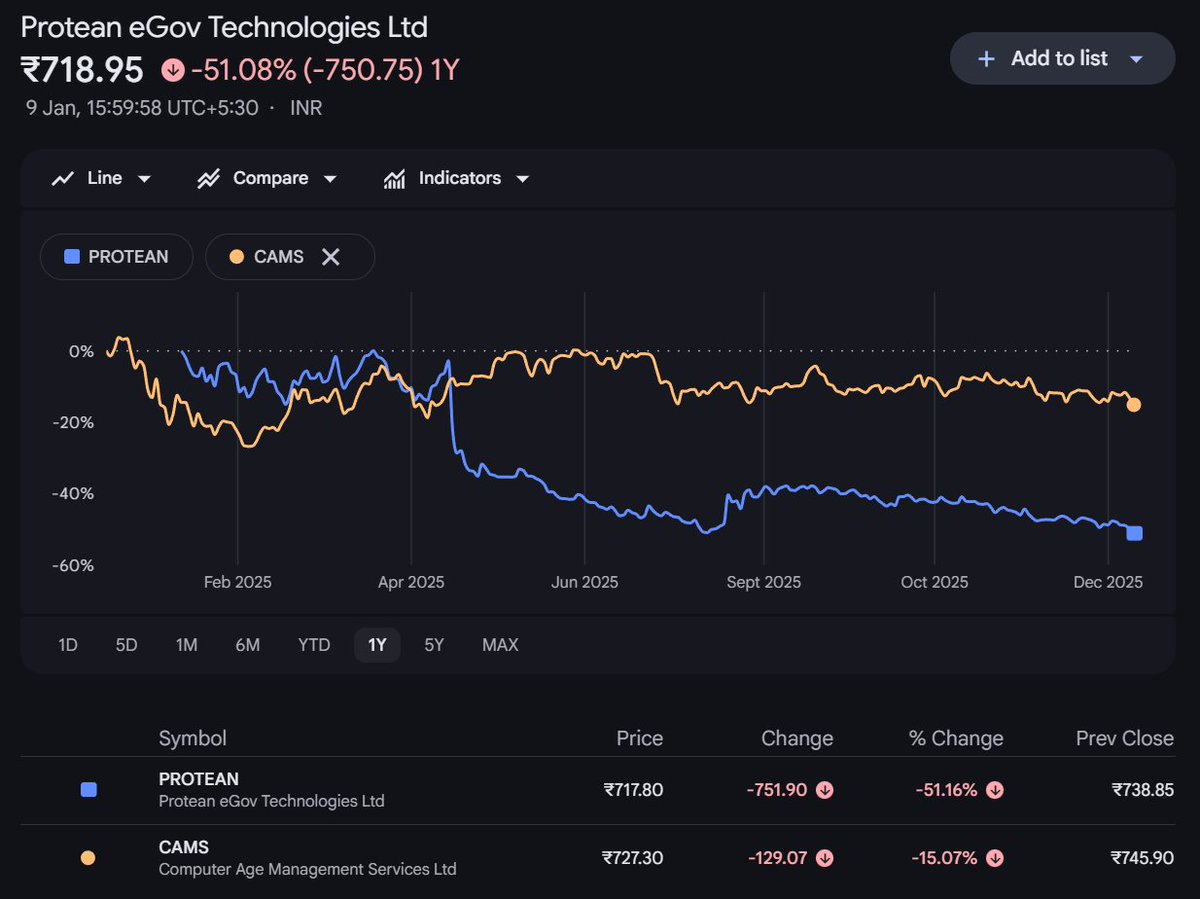The image size is (1200, 899).
Task: Click orange swatch in CAMS table row
Action: pyautogui.click(x=88, y=858)
